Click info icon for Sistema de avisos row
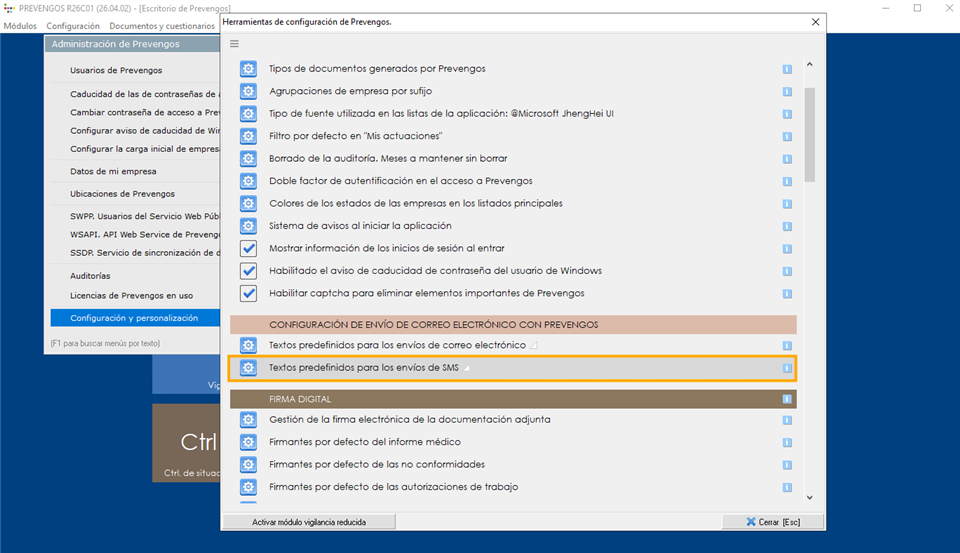 pos(787,227)
